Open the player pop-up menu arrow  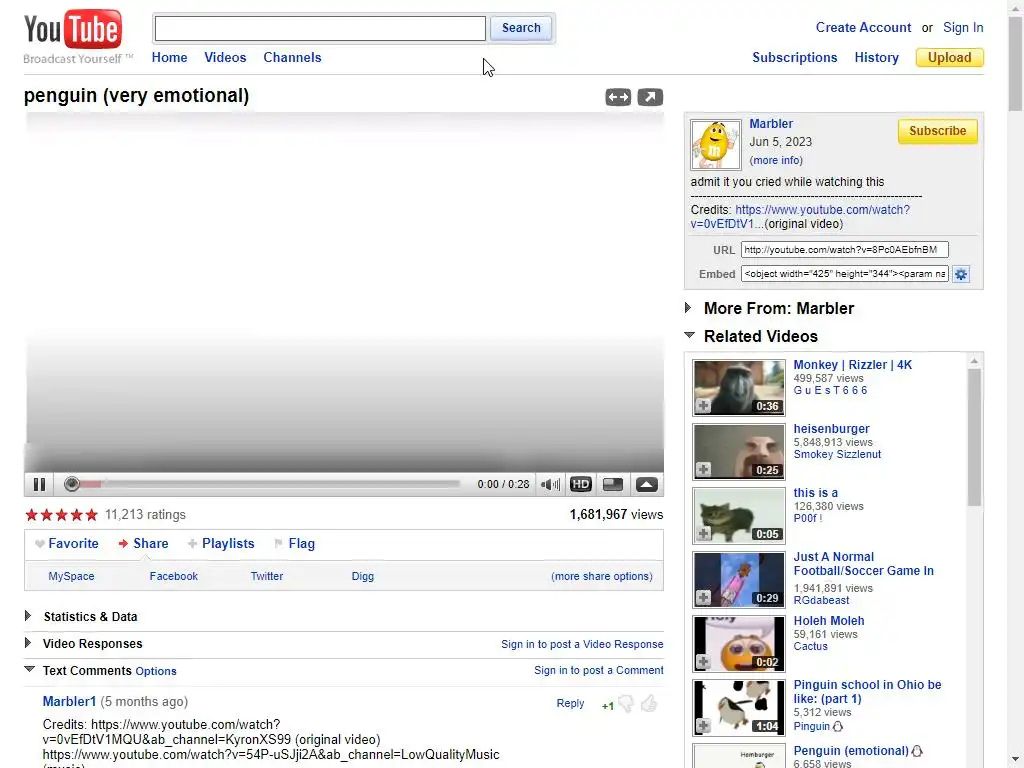pos(647,484)
